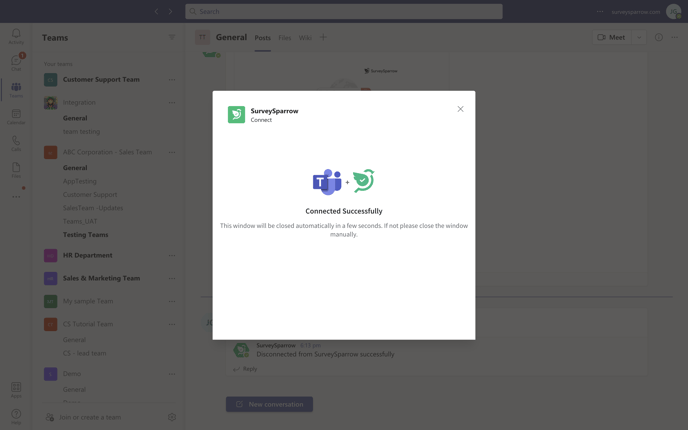Open the Testing Teams channel
688x430 pixels.
(86, 234)
